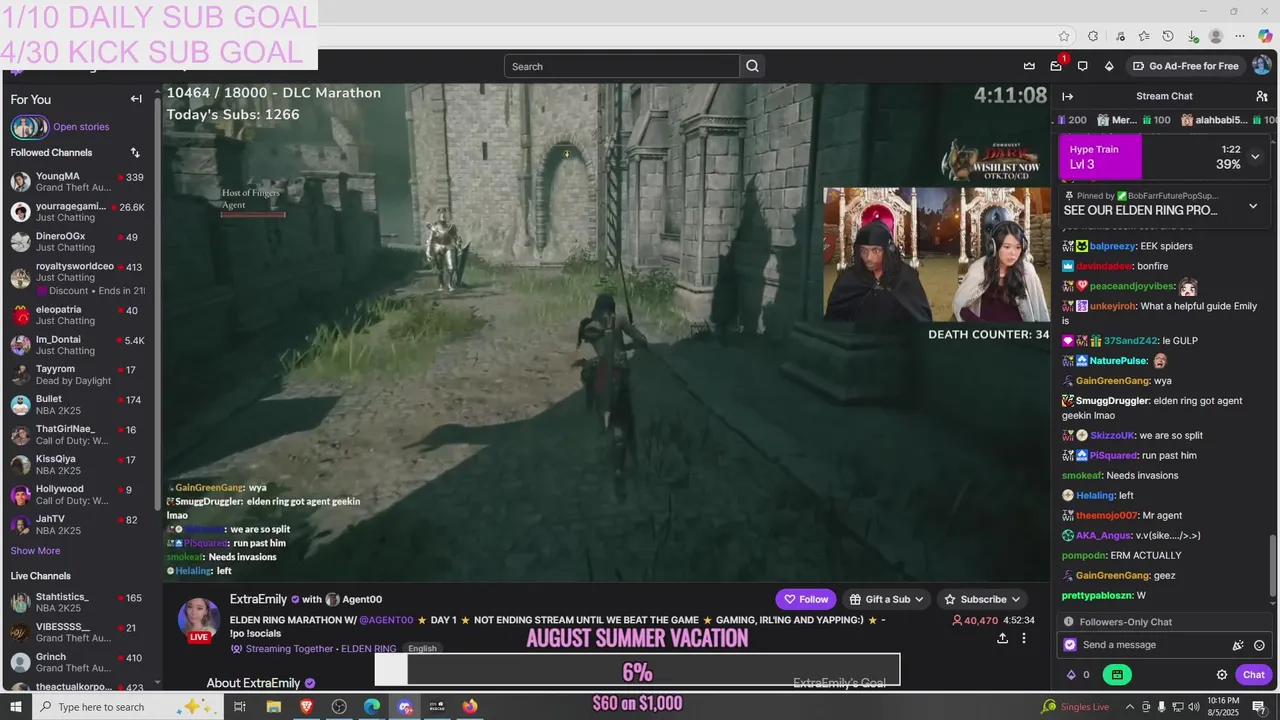Open OBS Studio from taskbar
The height and width of the screenshot is (720, 1280).
click(339, 707)
